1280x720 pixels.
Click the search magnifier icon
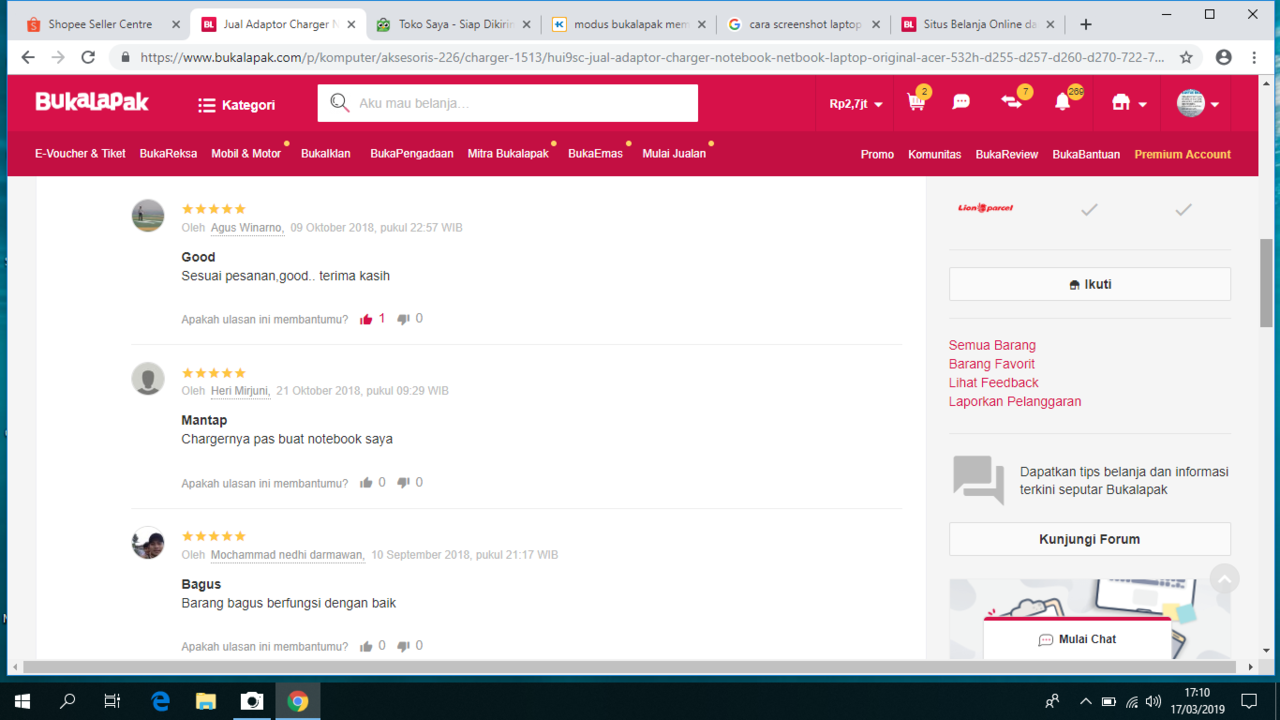tap(339, 103)
